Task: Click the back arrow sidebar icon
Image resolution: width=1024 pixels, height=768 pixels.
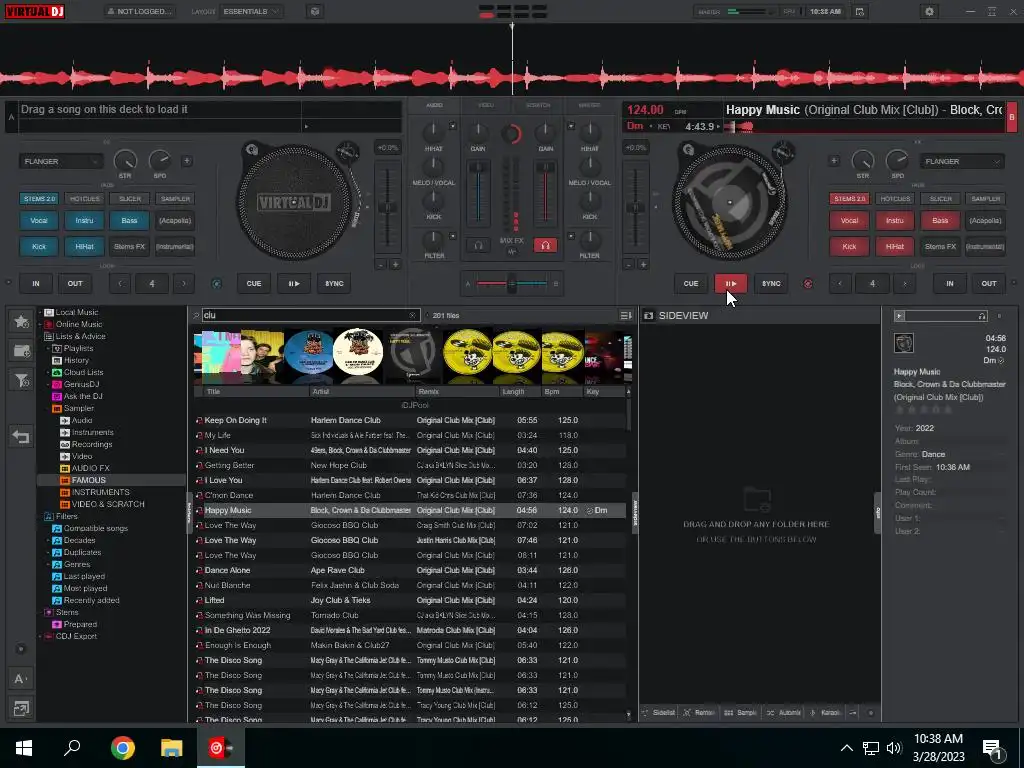Action: 21,436
